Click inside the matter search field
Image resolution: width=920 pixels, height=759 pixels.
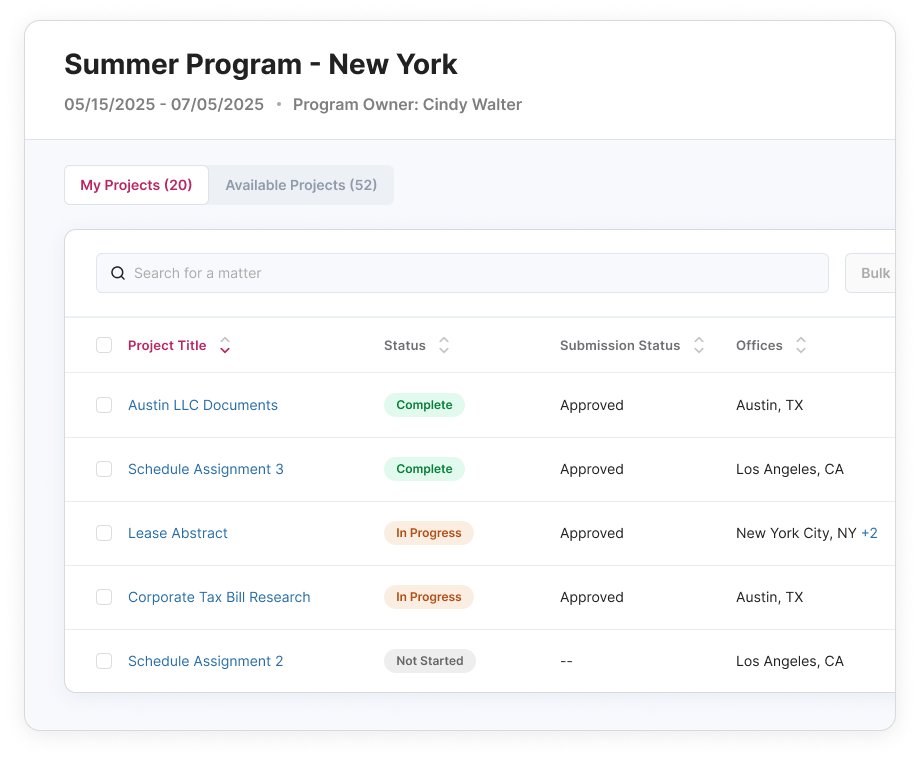pyautogui.click(x=460, y=272)
